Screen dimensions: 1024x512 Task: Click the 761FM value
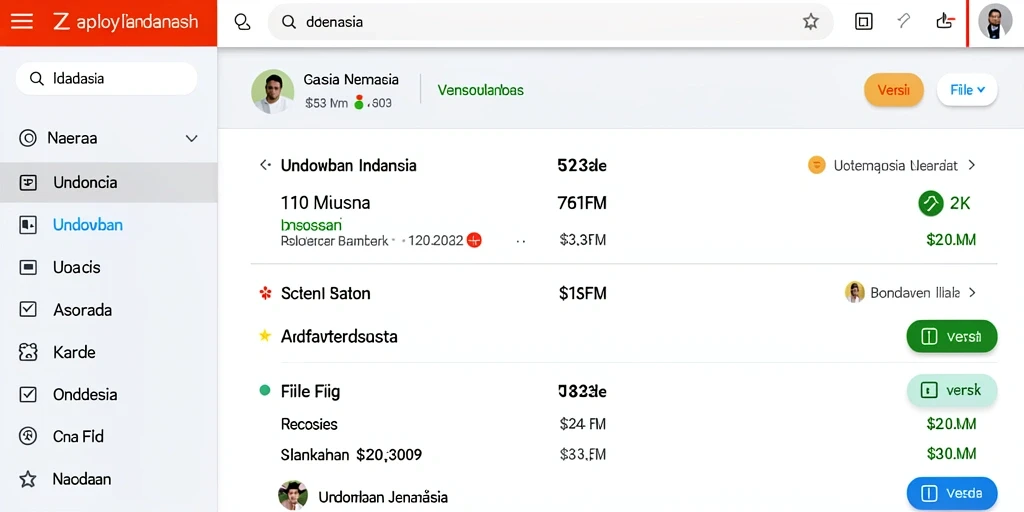point(582,203)
